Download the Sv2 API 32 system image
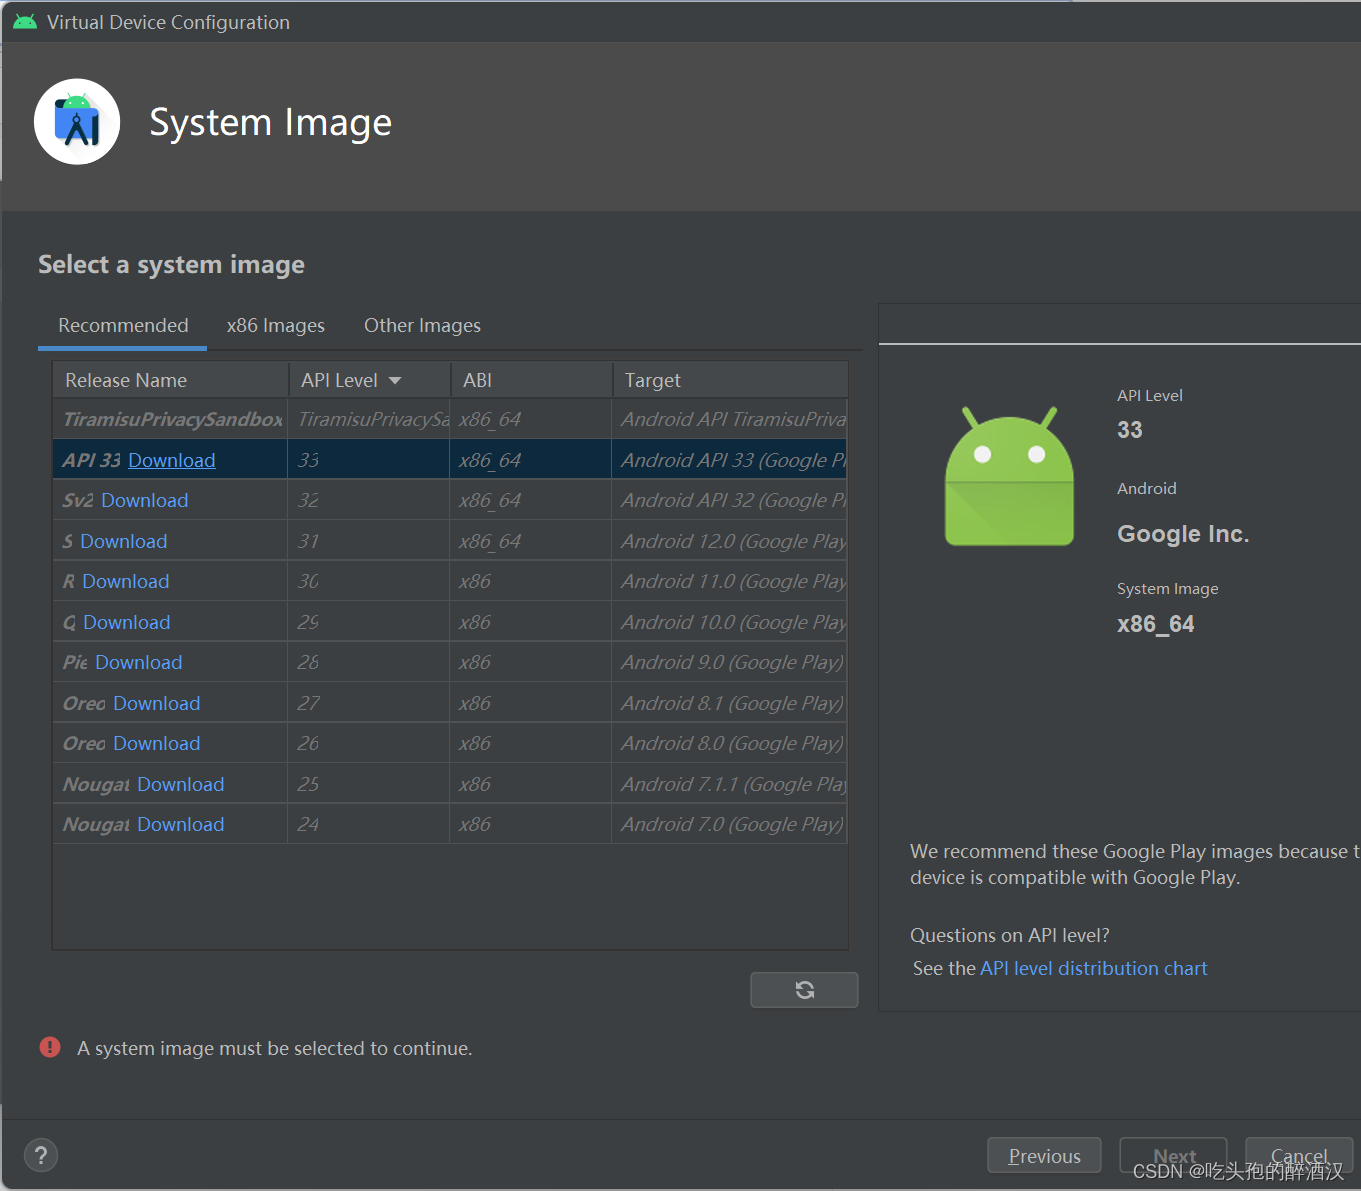Image resolution: width=1361 pixels, height=1191 pixels. 144,500
